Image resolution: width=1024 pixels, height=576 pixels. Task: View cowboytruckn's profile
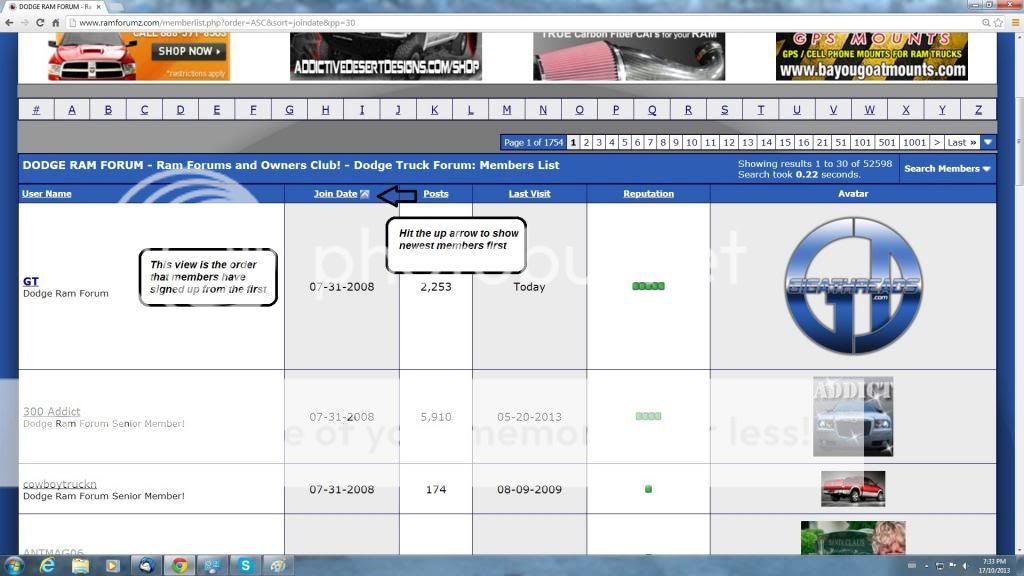click(59, 484)
